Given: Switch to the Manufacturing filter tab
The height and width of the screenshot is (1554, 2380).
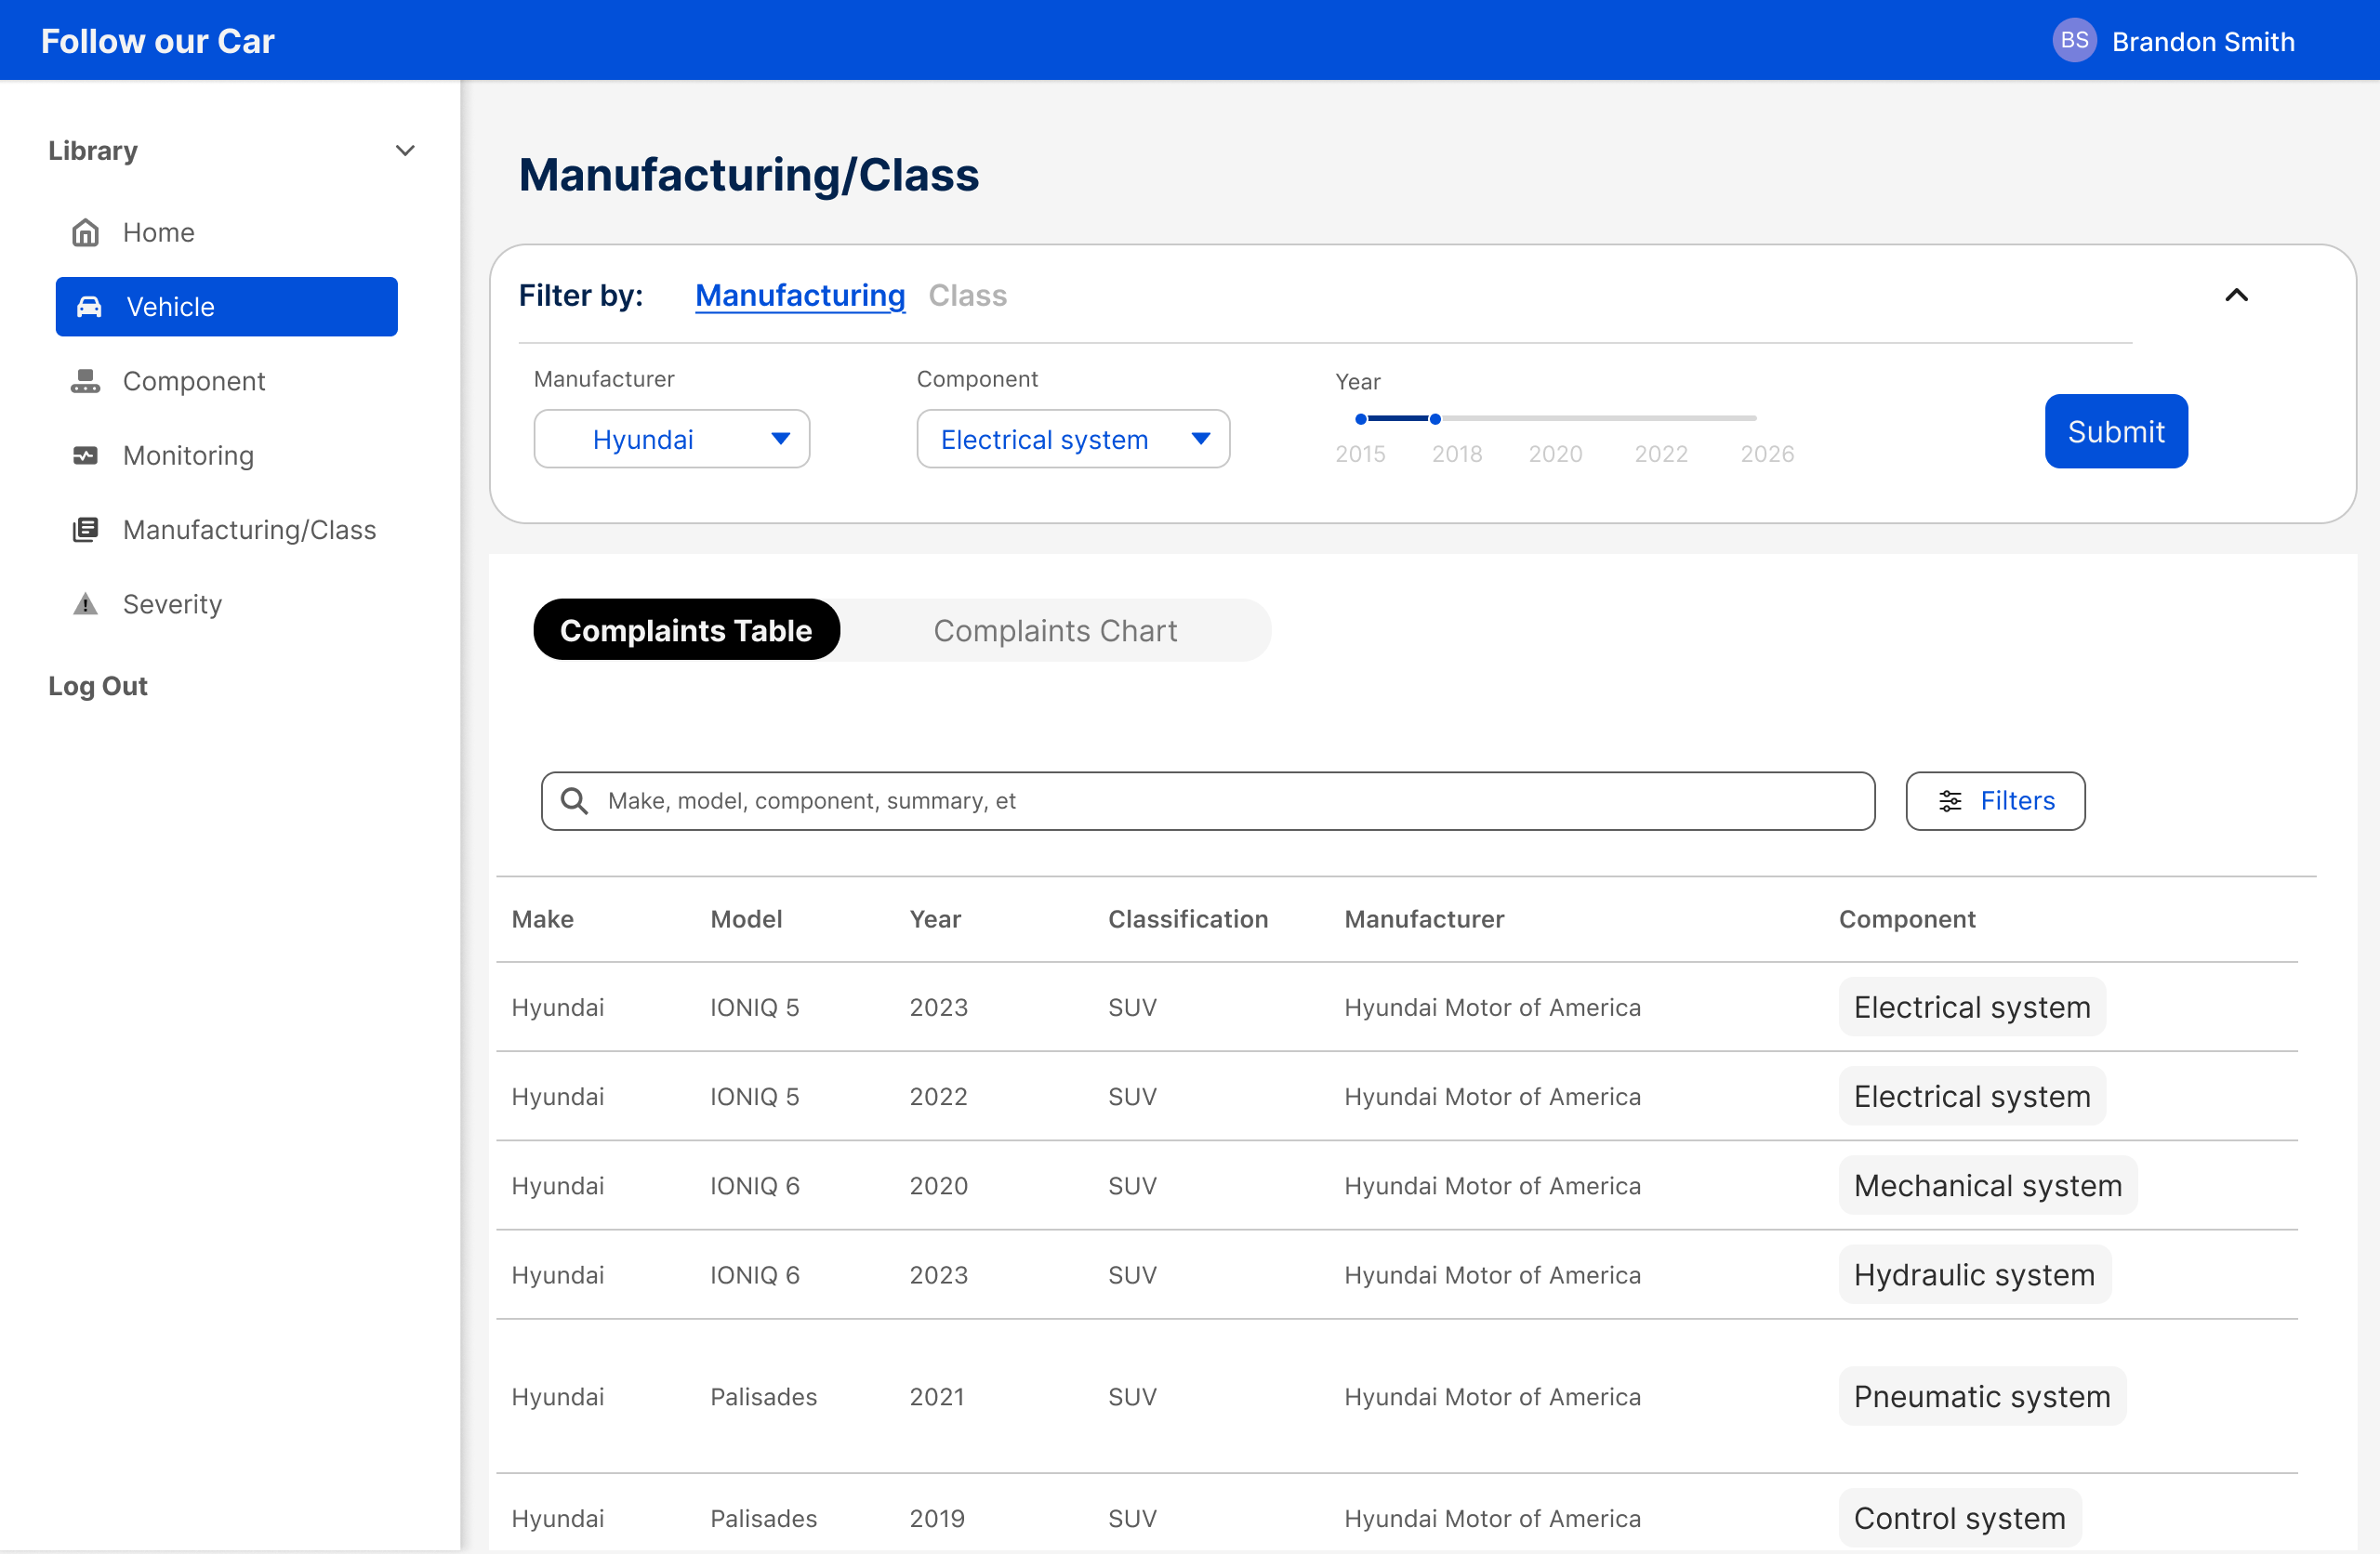Looking at the screenshot, I should pos(800,295).
